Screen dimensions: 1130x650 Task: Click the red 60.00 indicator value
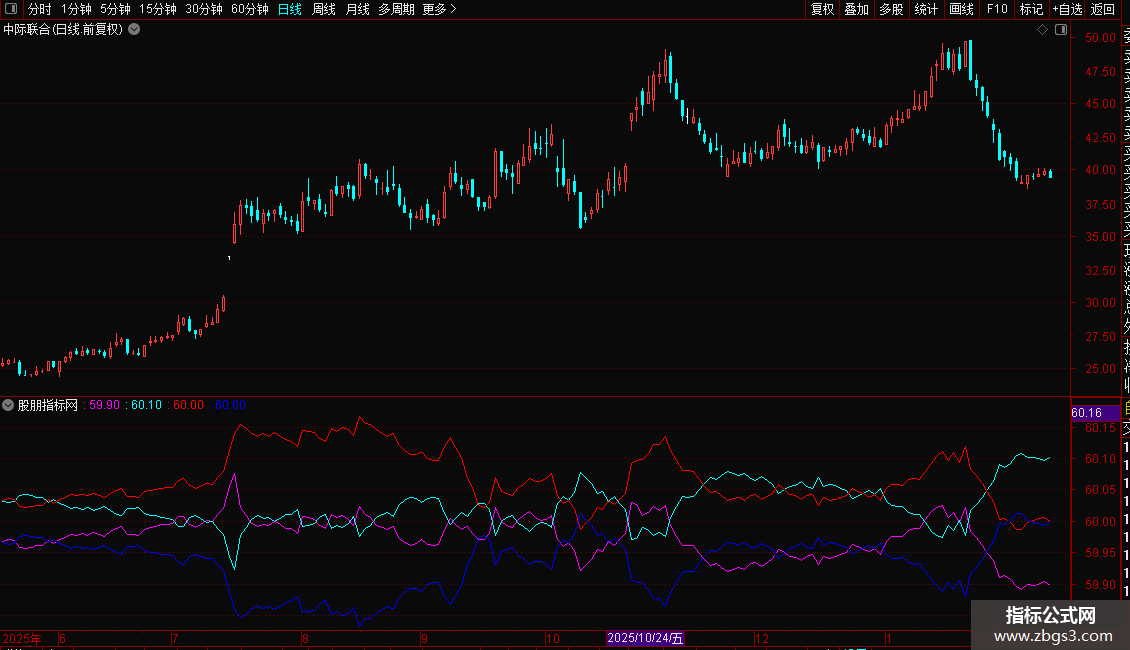pos(188,405)
